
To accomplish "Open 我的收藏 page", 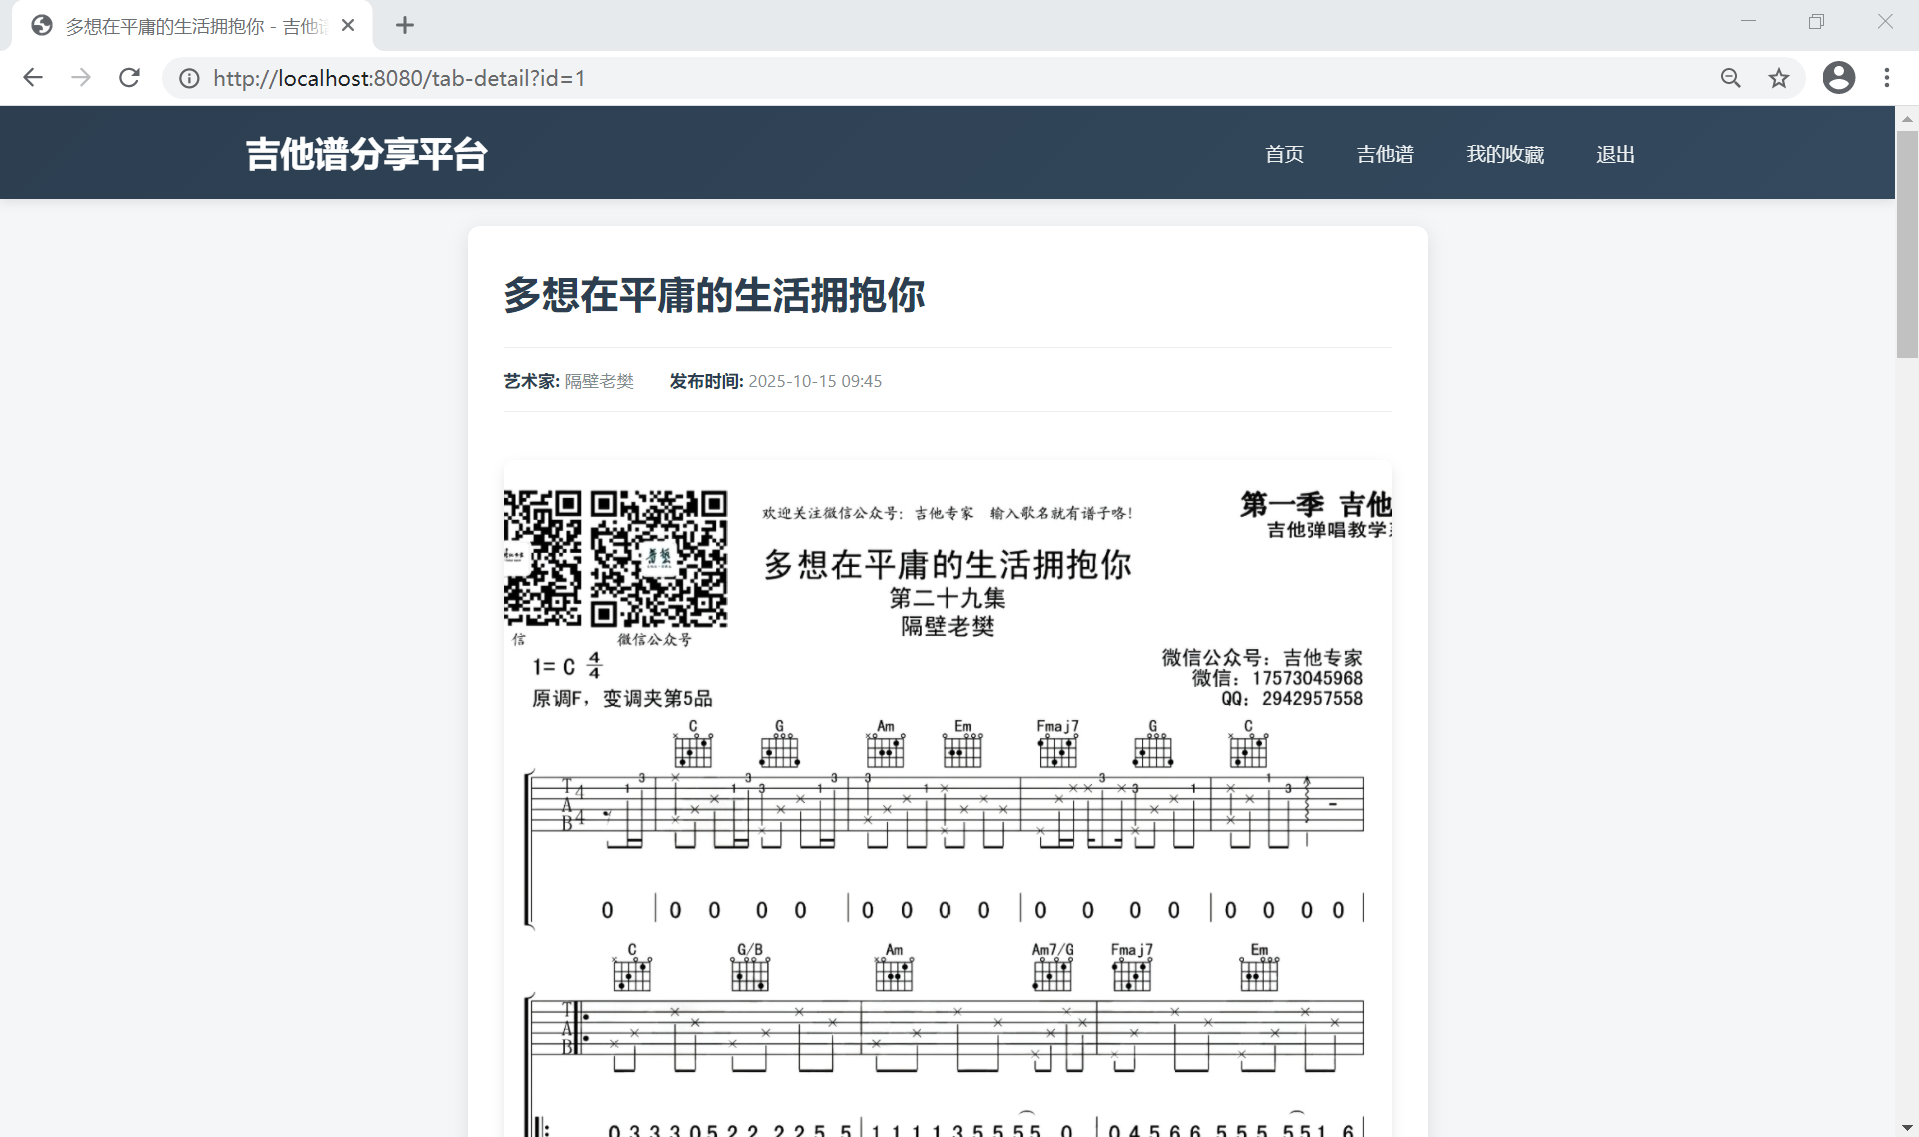I will coord(1505,154).
